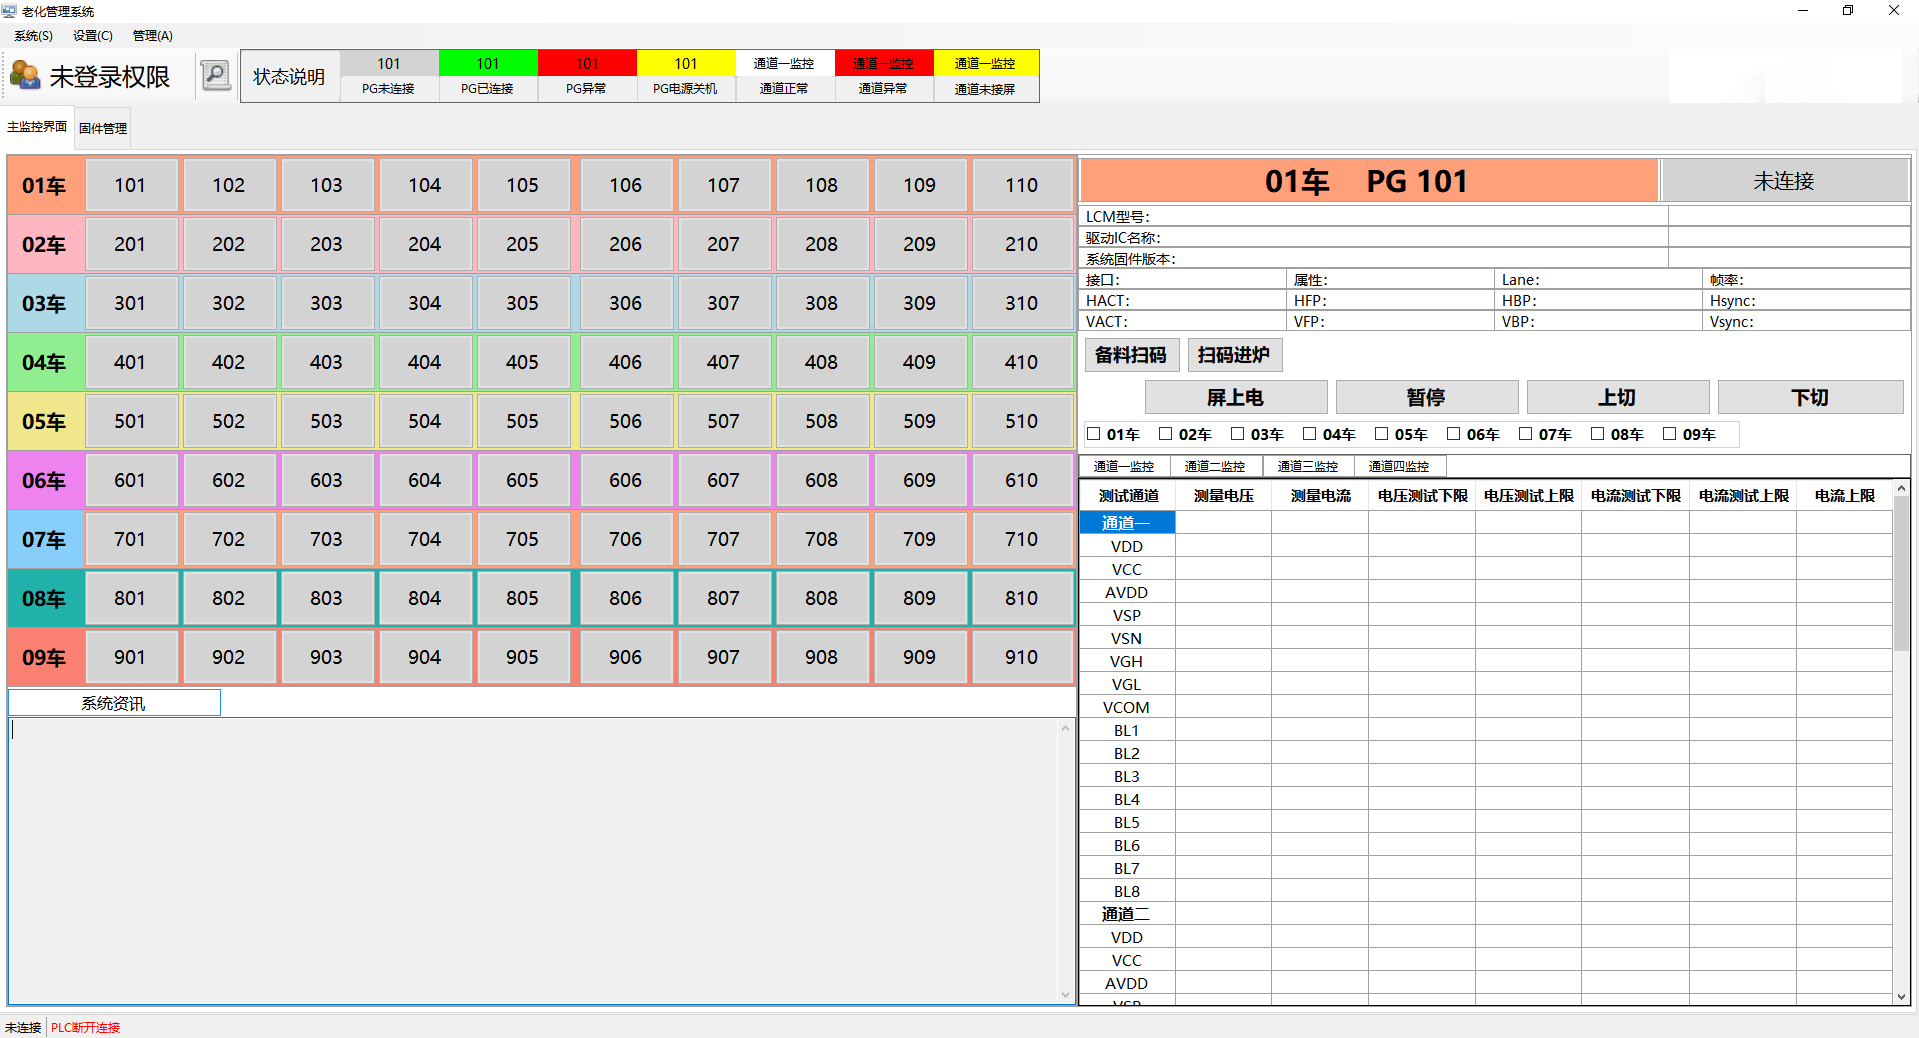Click the green PG已连接 legend swatch
The image size is (1919, 1038).
tap(488, 64)
